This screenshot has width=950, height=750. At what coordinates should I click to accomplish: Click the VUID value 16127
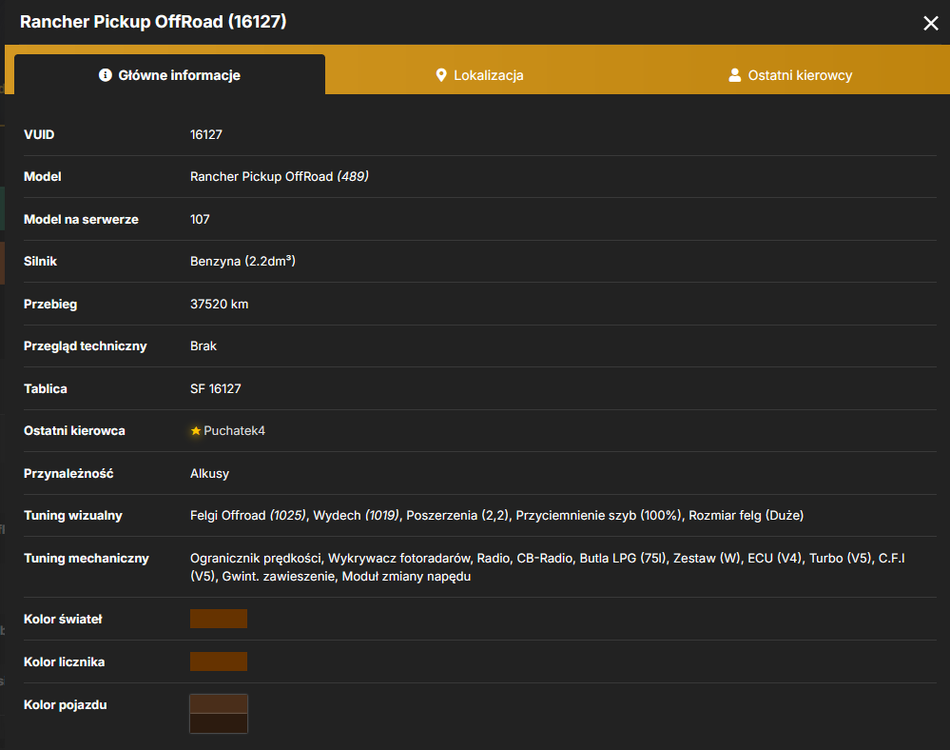[206, 134]
